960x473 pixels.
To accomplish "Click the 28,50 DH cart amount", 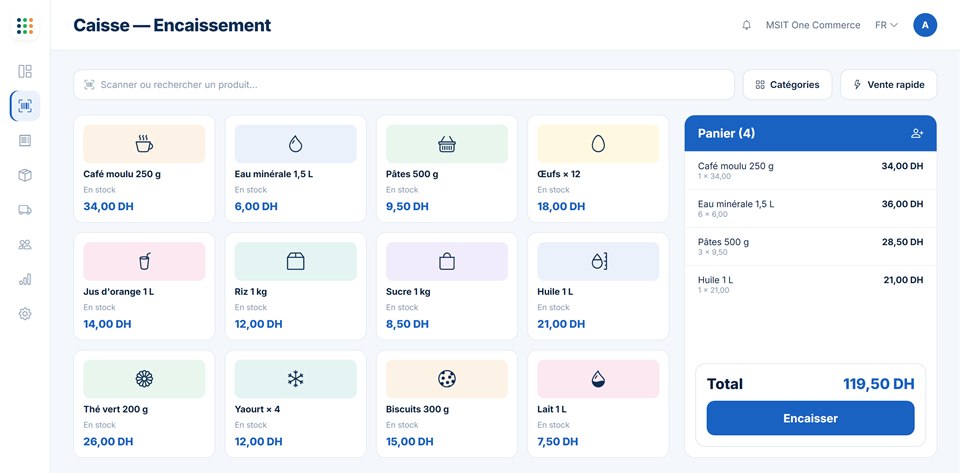I will coord(902,242).
